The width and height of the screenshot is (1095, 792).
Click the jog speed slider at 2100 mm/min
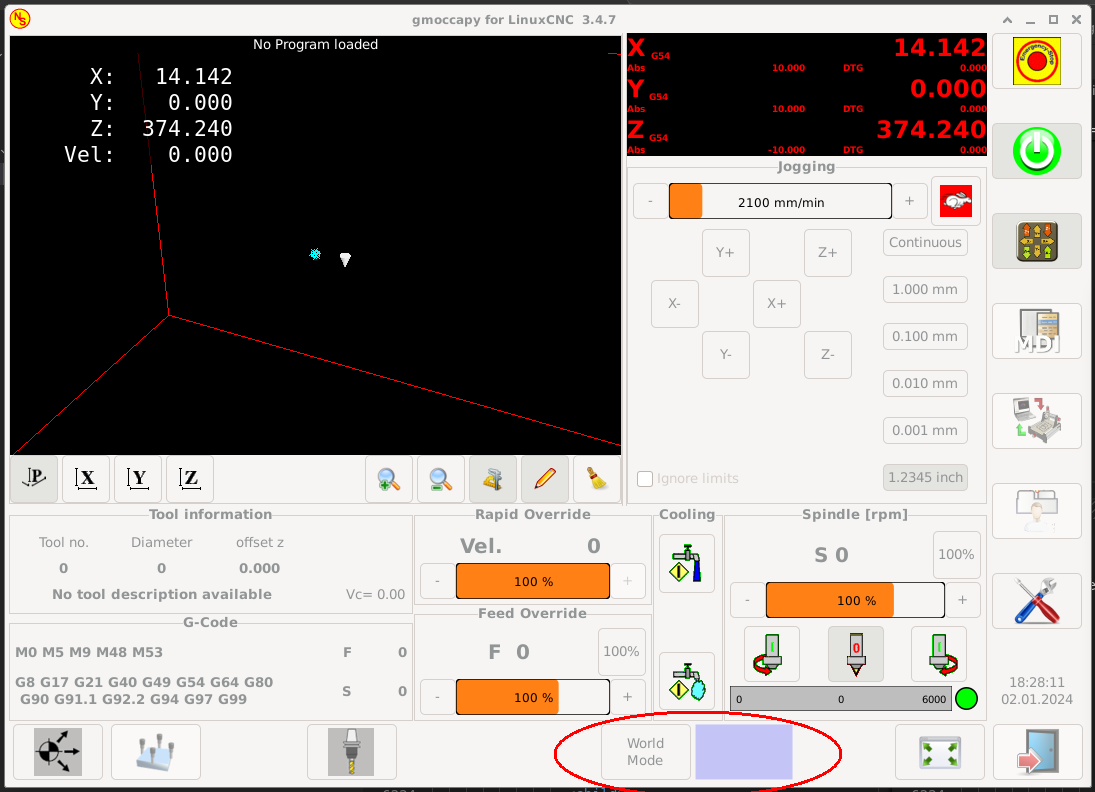tap(780, 201)
